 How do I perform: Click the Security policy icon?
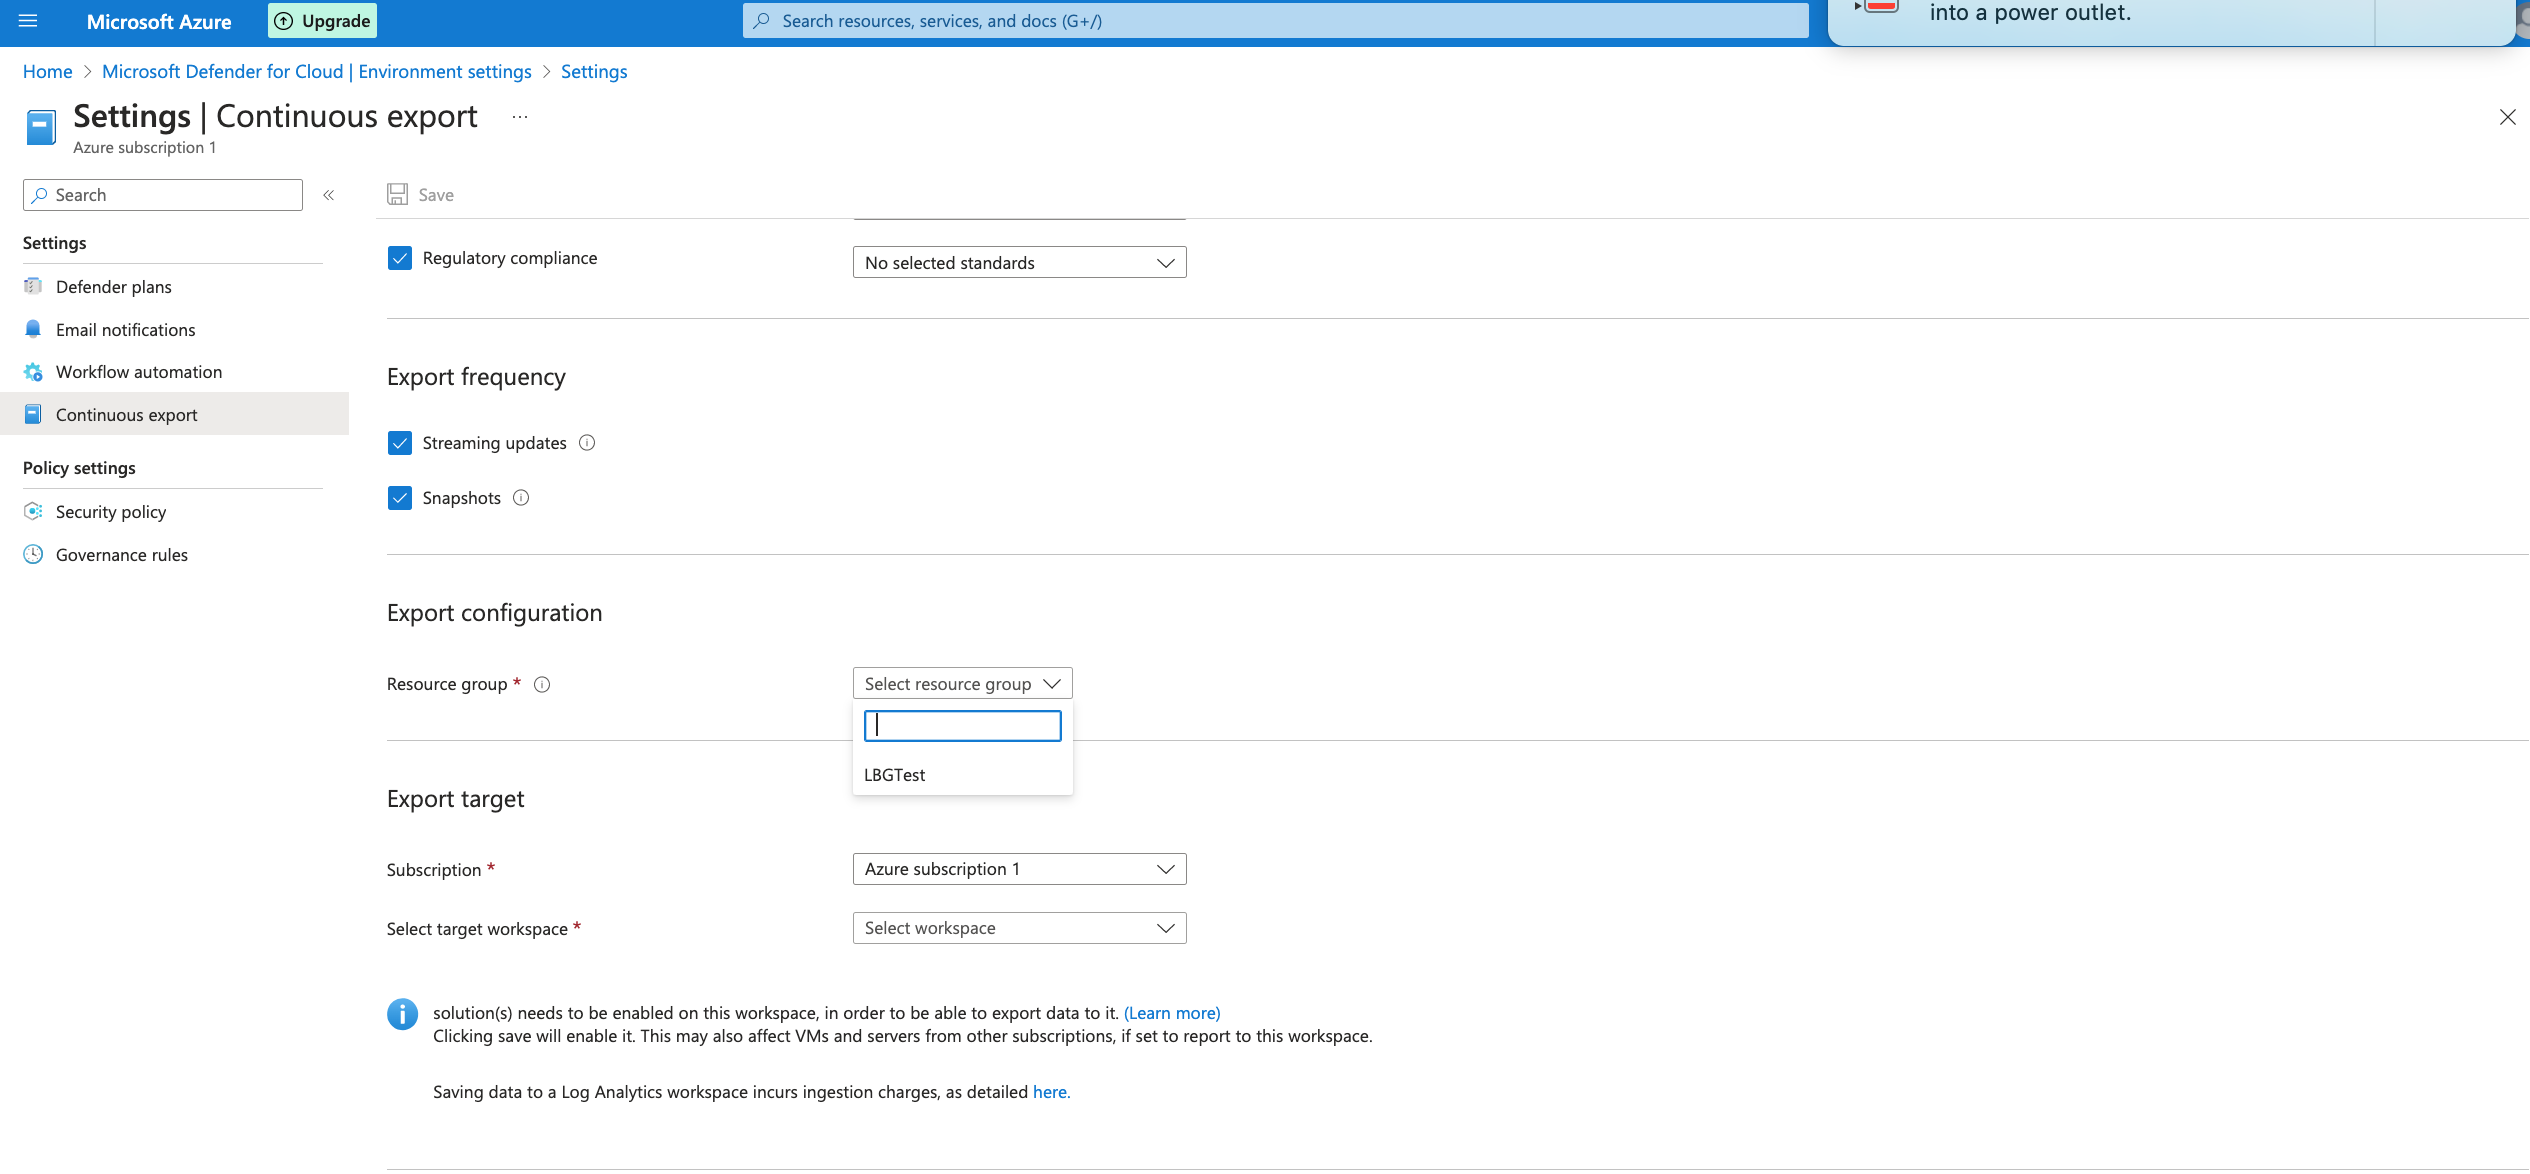click(x=33, y=511)
